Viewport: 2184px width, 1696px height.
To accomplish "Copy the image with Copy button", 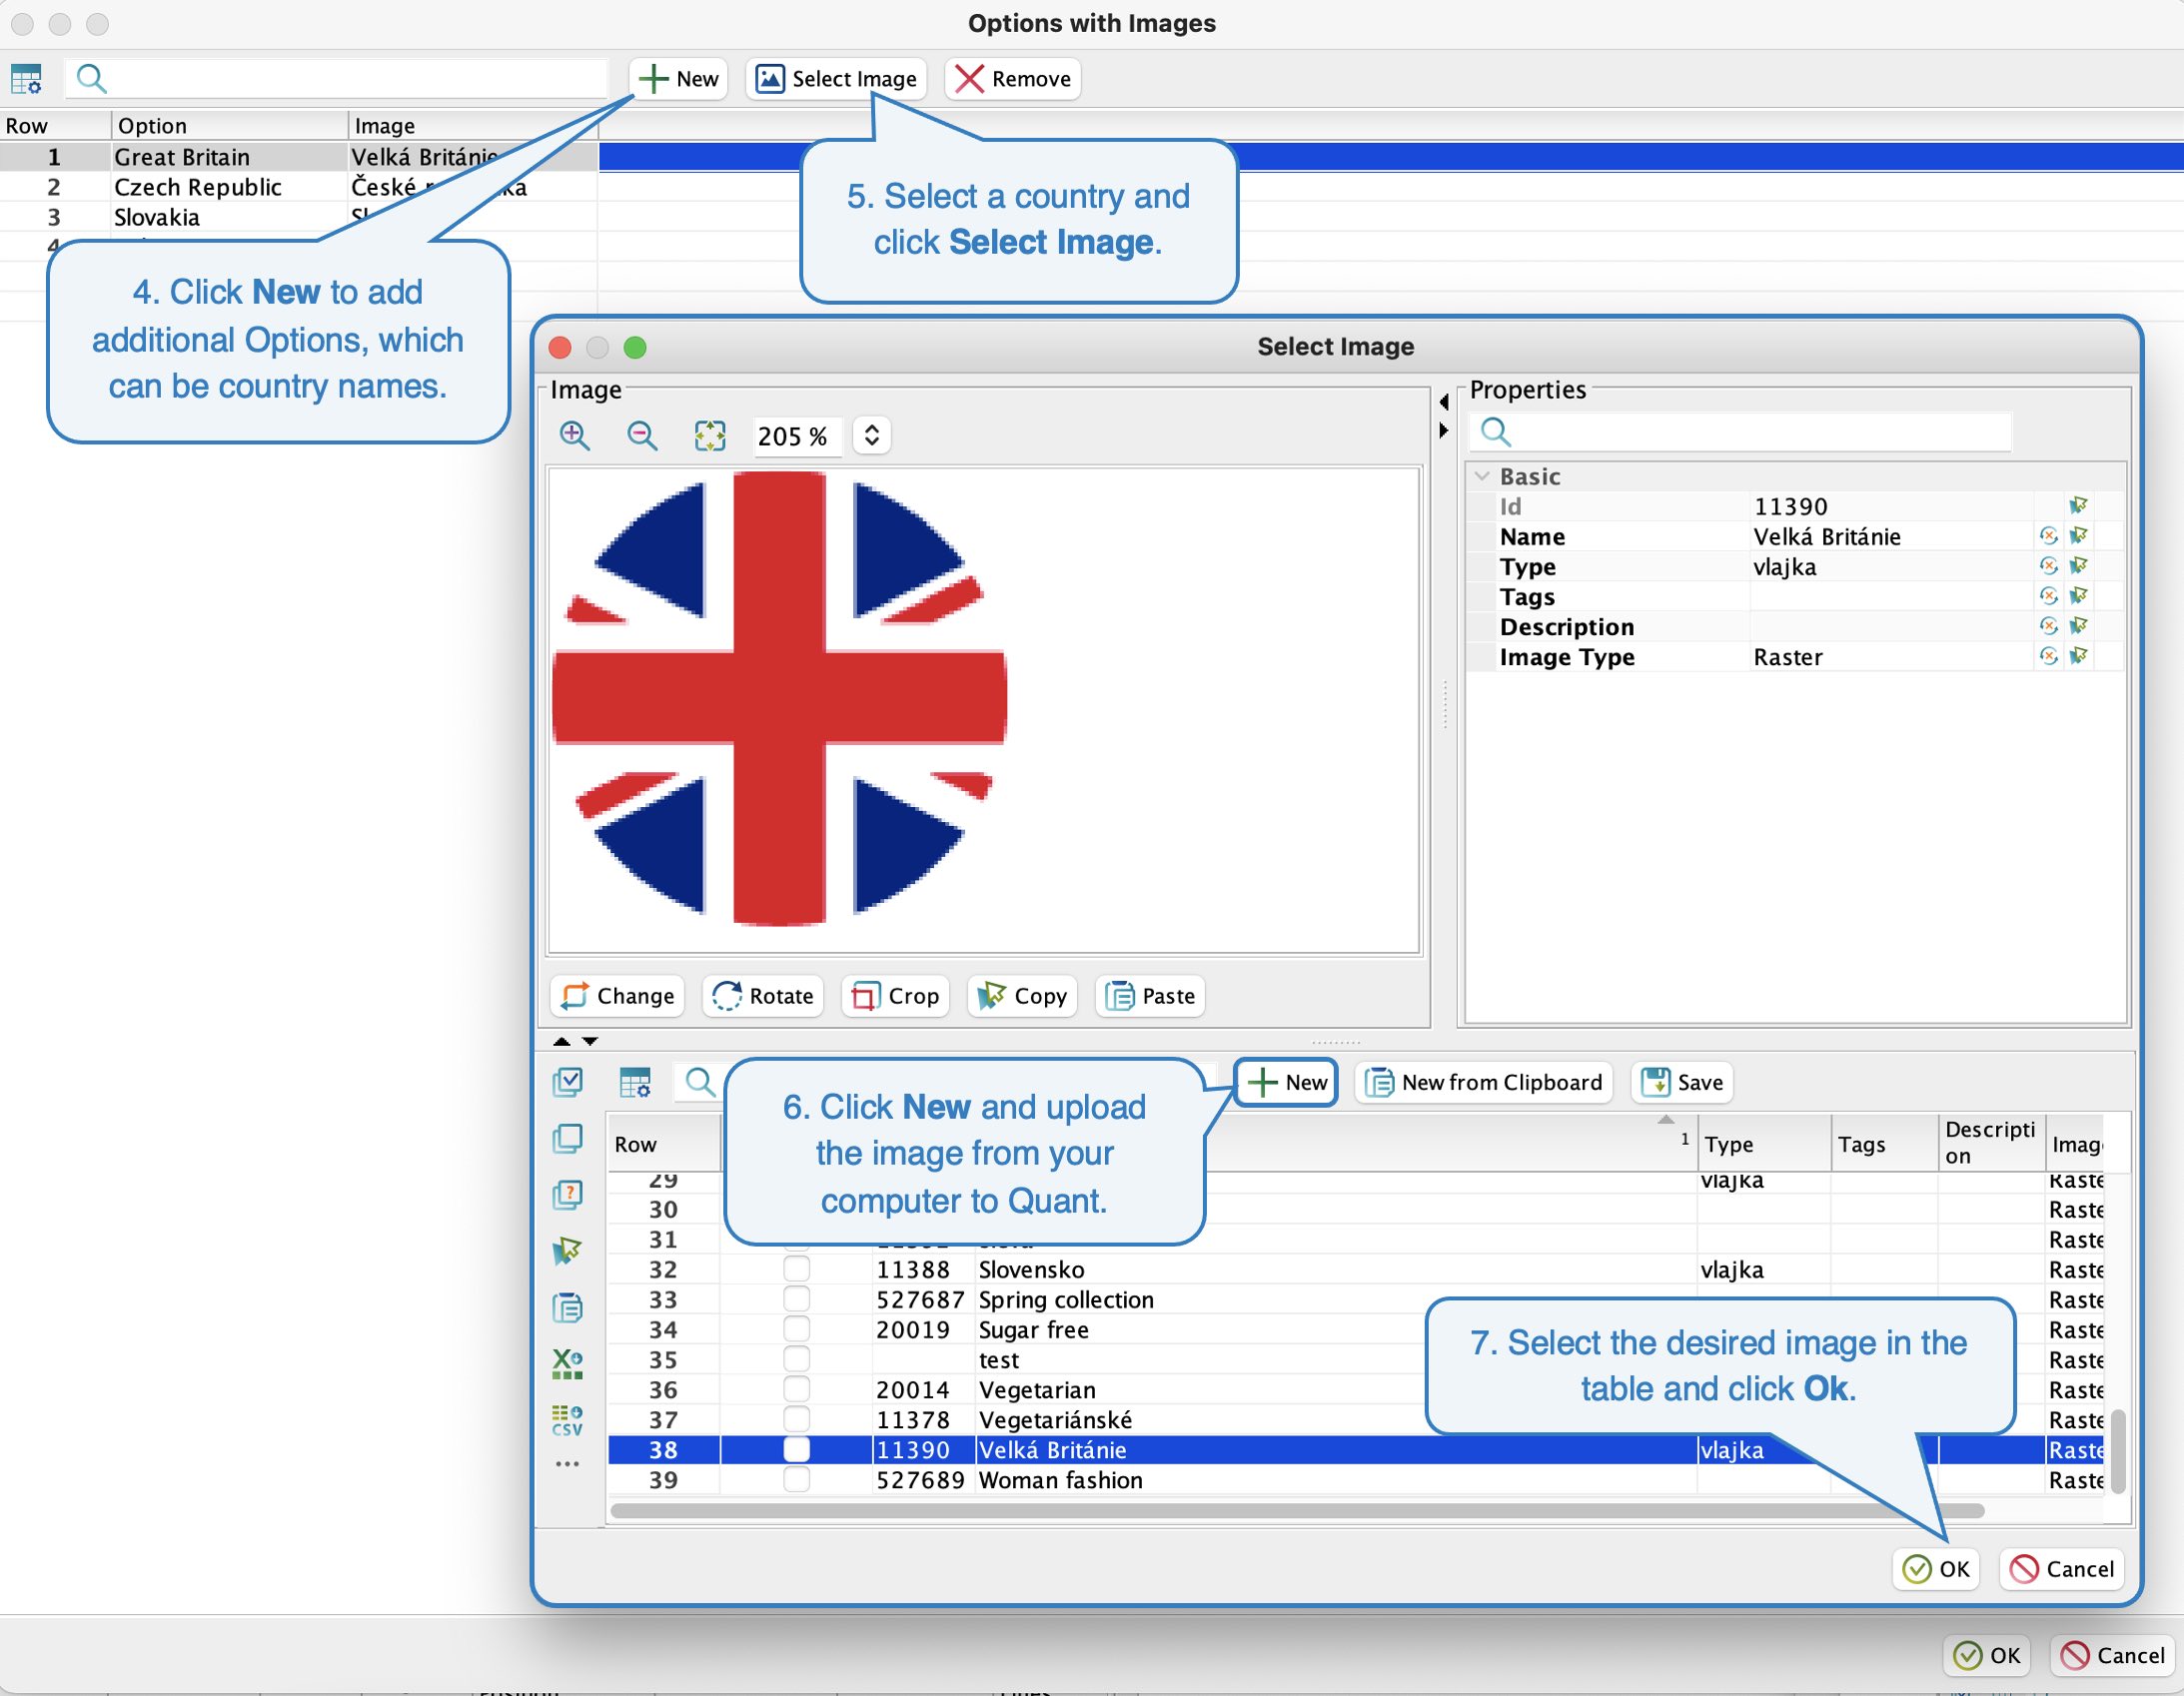I will click(1022, 996).
